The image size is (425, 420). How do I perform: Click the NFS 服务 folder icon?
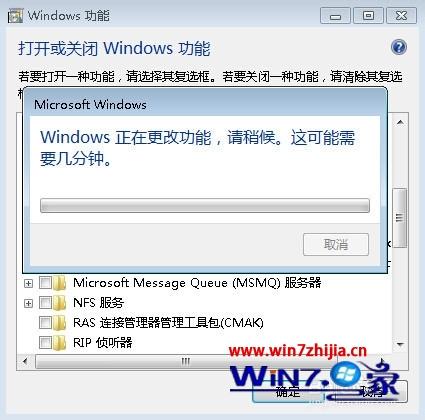(x=60, y=303)
